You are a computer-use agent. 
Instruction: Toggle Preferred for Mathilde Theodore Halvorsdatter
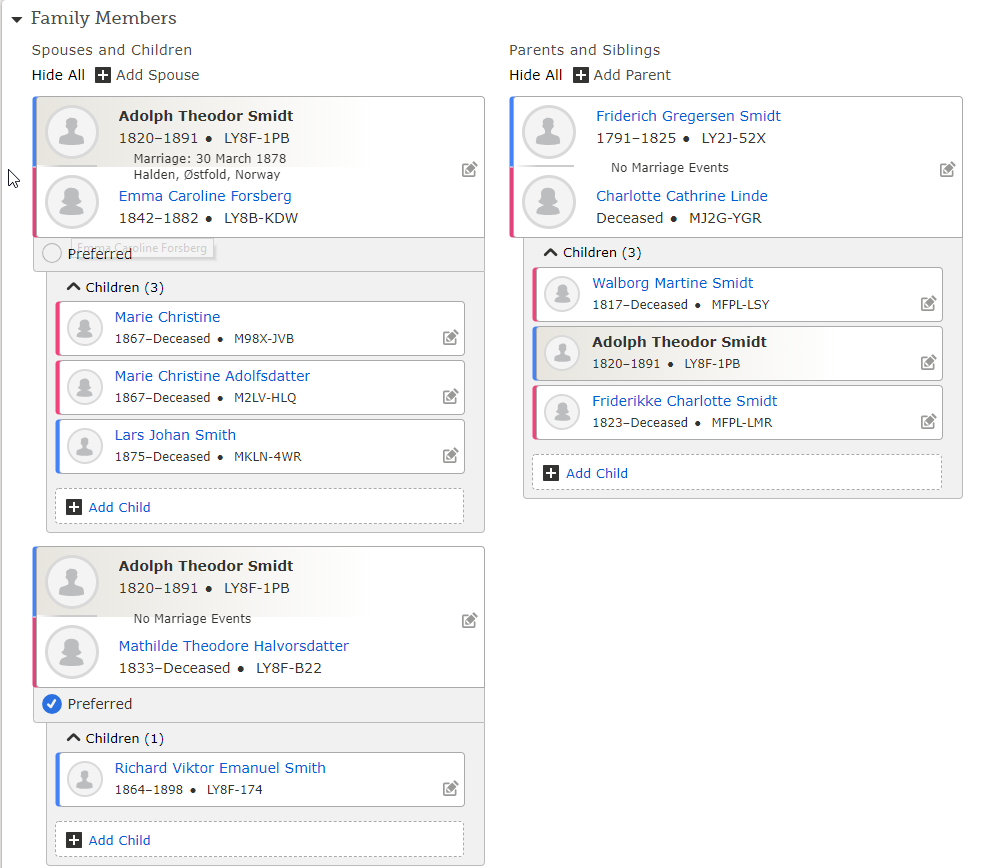[51, 704]
